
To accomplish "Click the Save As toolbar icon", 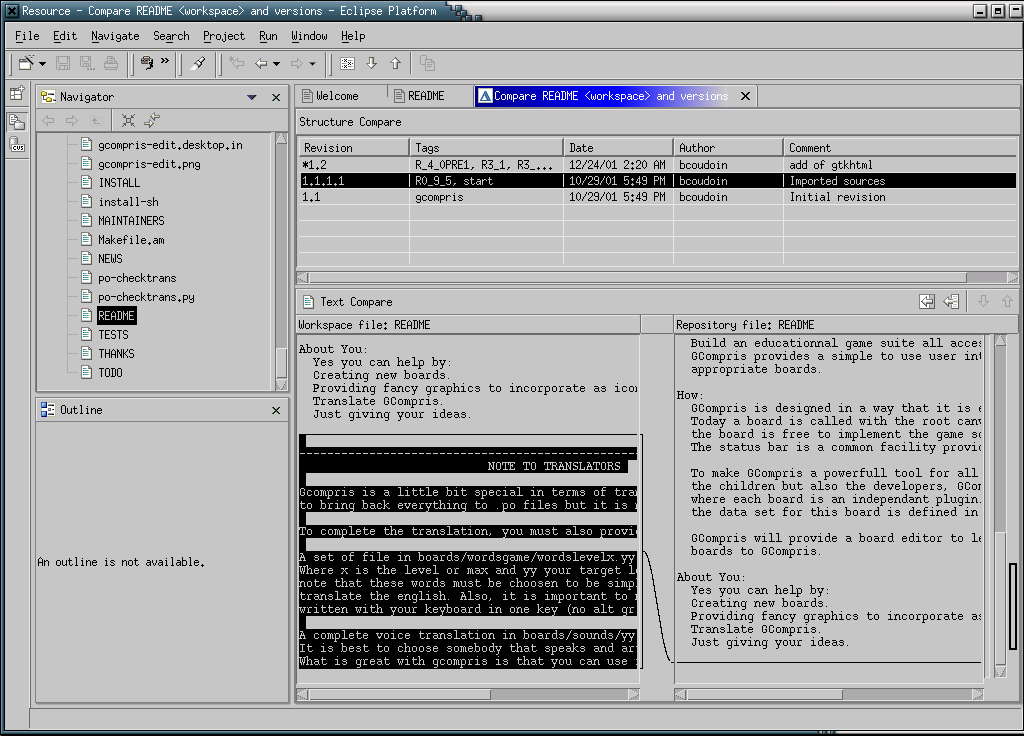I will [87, 63].
